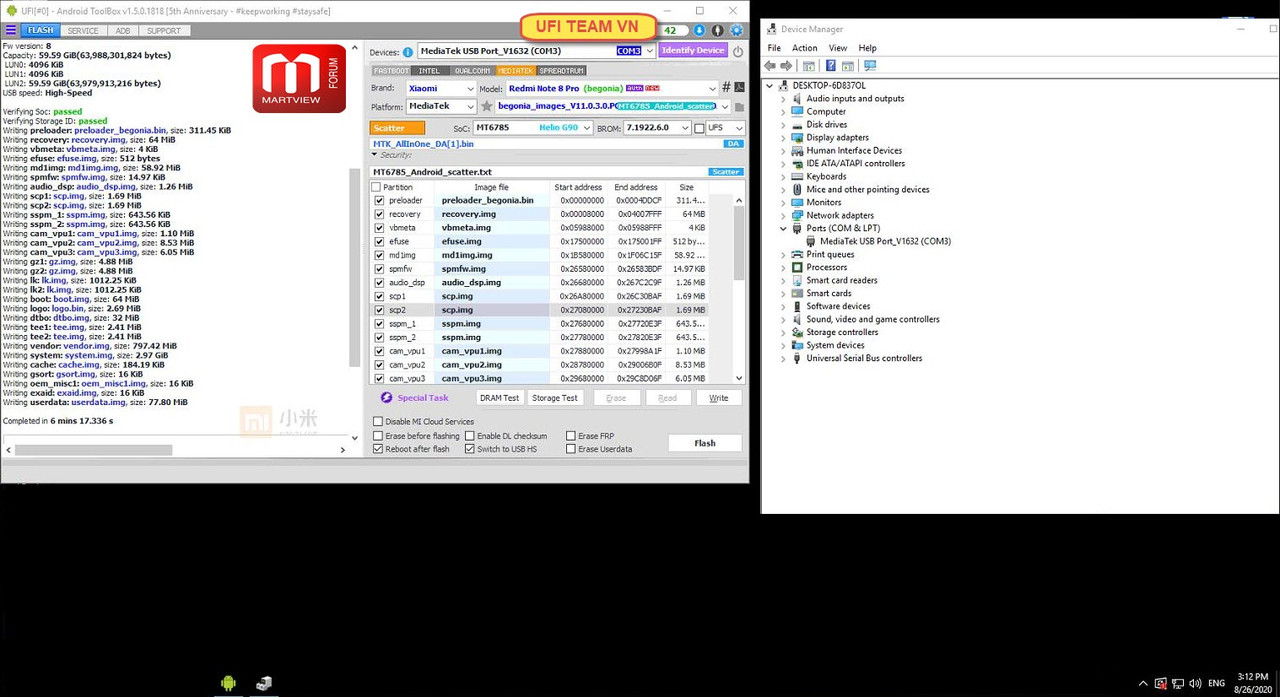Image resolution: width=1280 pixels, height=697 pixels.
Task: Open the UFS storage type dropdown
Action: tap(739, 128)
